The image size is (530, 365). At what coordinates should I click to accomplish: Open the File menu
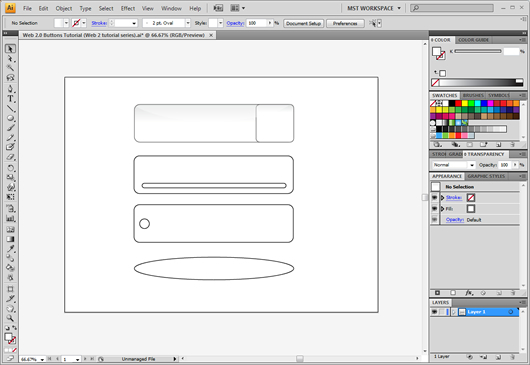pyautogui.click(x=27, y=8)
